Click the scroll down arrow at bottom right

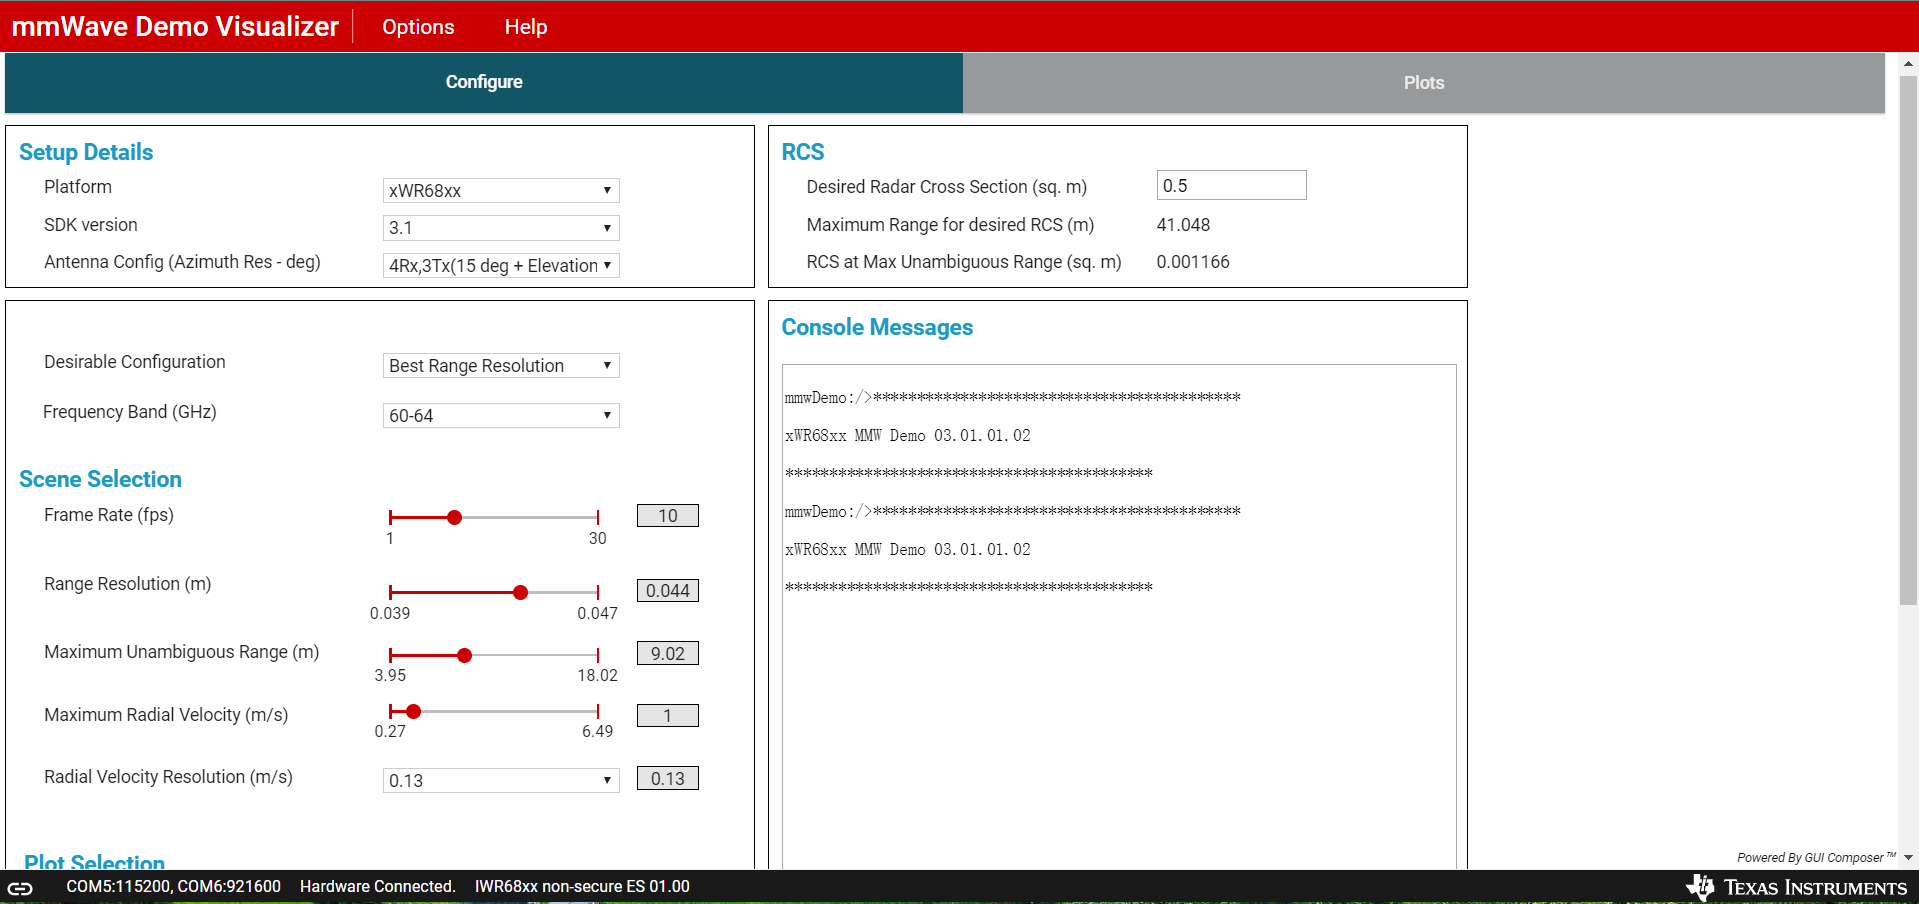1908,857
